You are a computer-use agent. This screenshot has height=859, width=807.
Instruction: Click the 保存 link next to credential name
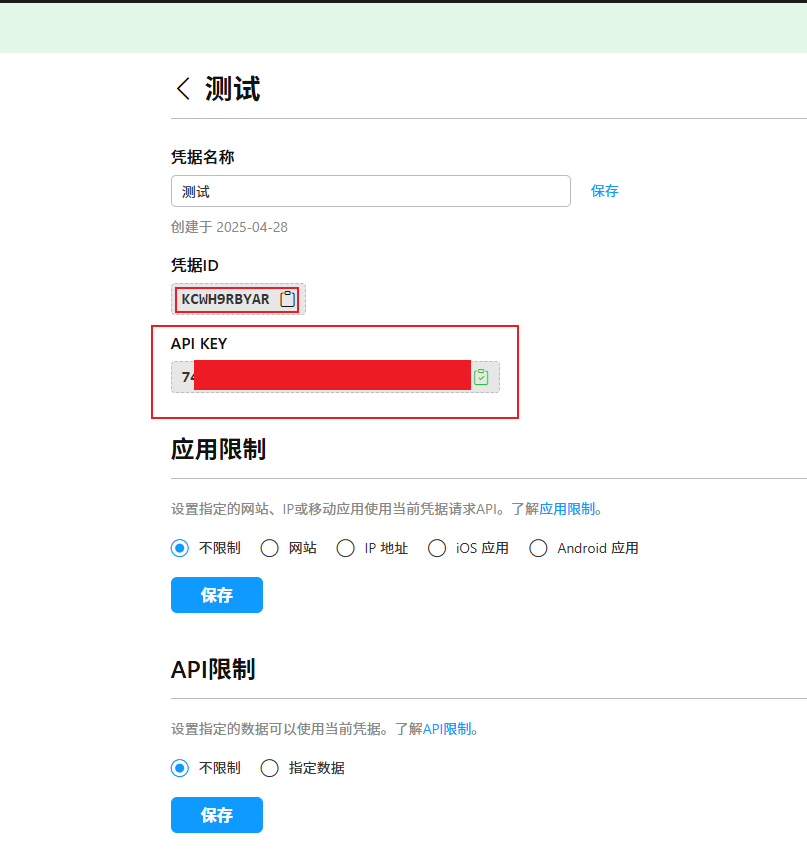click(605, 191)
